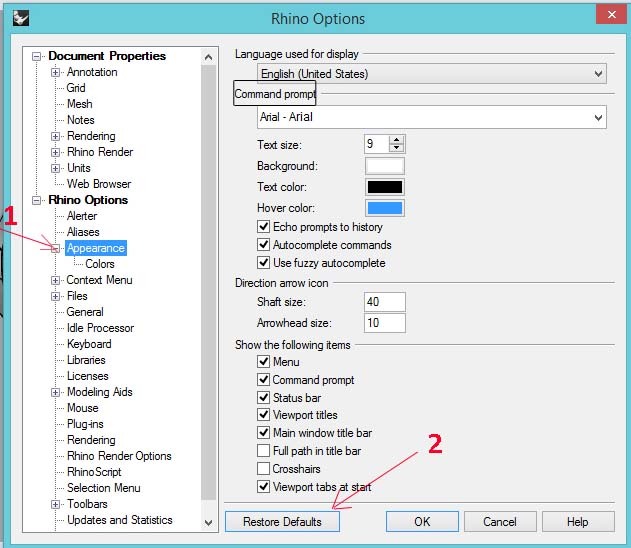Viewport: 631px width, 548px height.
Task: Toggle Echo prompts to history checkbox
Action: pyautogui.click(x=263, y=227)
